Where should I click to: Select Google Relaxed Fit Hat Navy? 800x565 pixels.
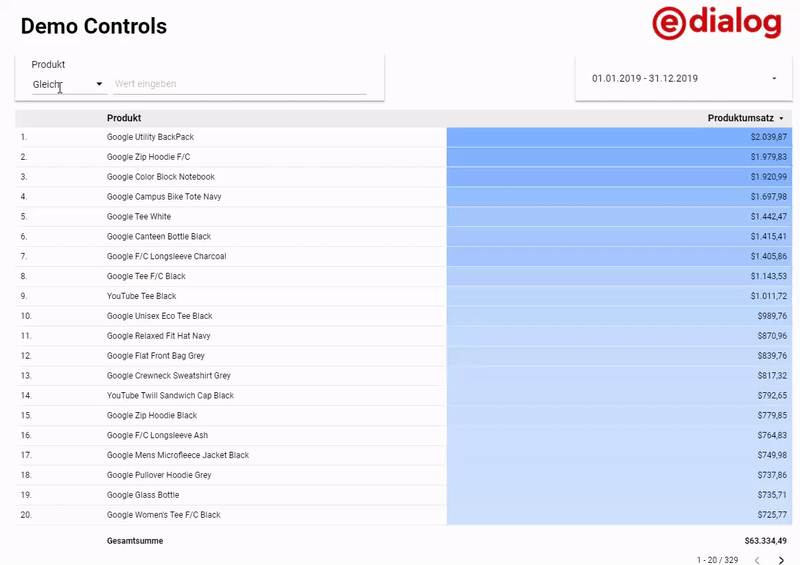coord(158,336)
